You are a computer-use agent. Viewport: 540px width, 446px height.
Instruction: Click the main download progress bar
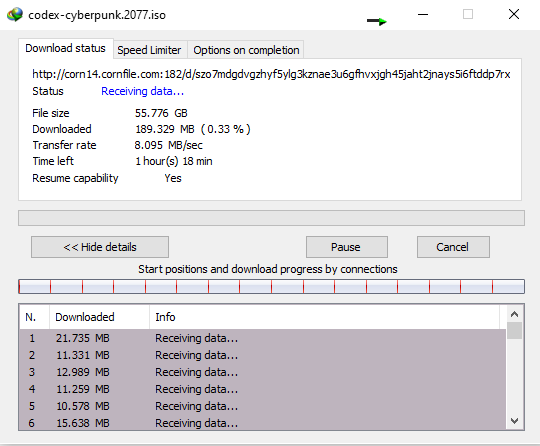coord(271,218)
